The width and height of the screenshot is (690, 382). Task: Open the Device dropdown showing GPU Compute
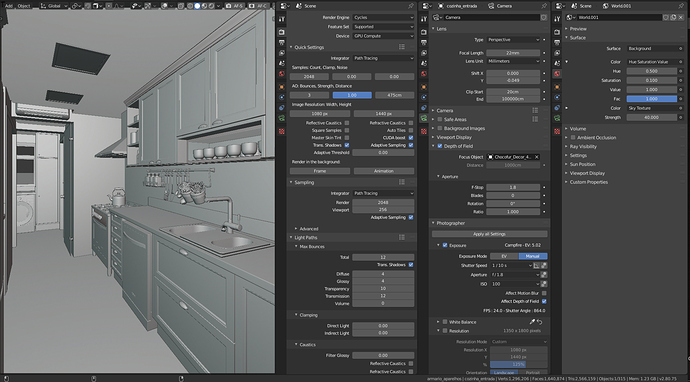pos(383,36)
